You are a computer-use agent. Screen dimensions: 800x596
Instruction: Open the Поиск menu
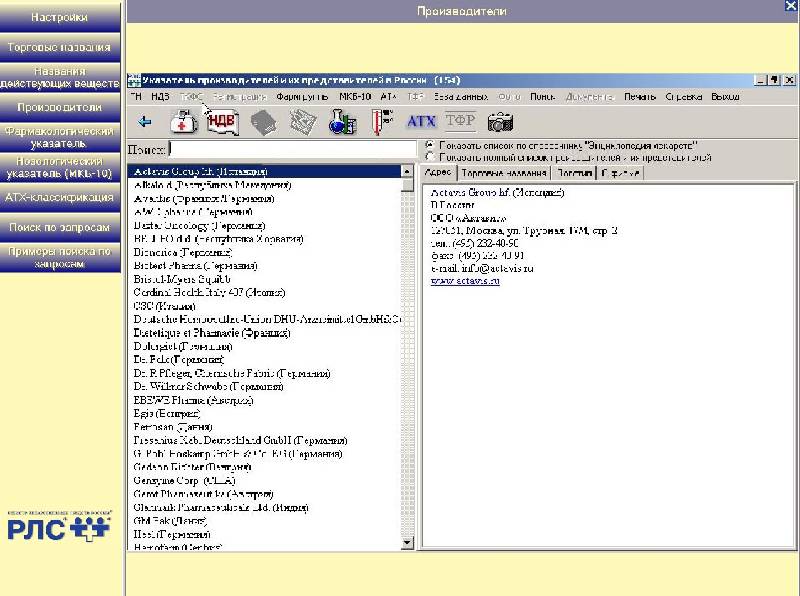[542, 96]
